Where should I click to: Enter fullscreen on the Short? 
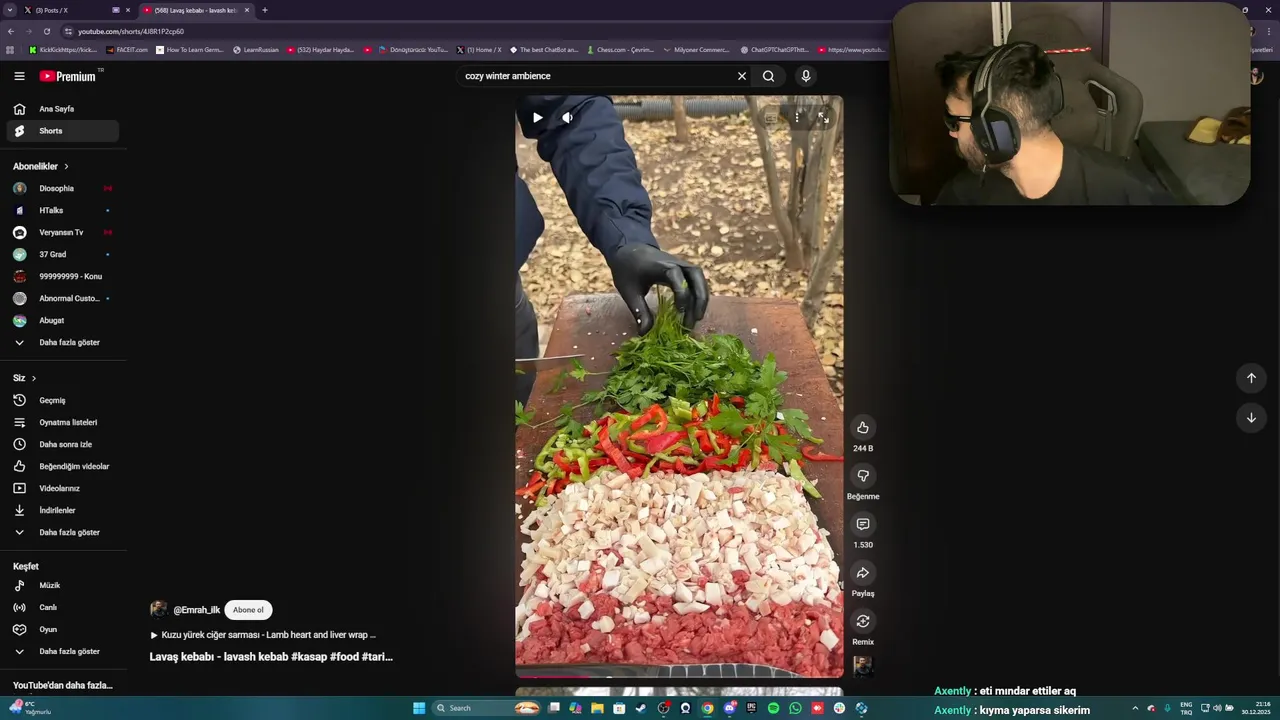pyautogui.click(x=823, y=118)
